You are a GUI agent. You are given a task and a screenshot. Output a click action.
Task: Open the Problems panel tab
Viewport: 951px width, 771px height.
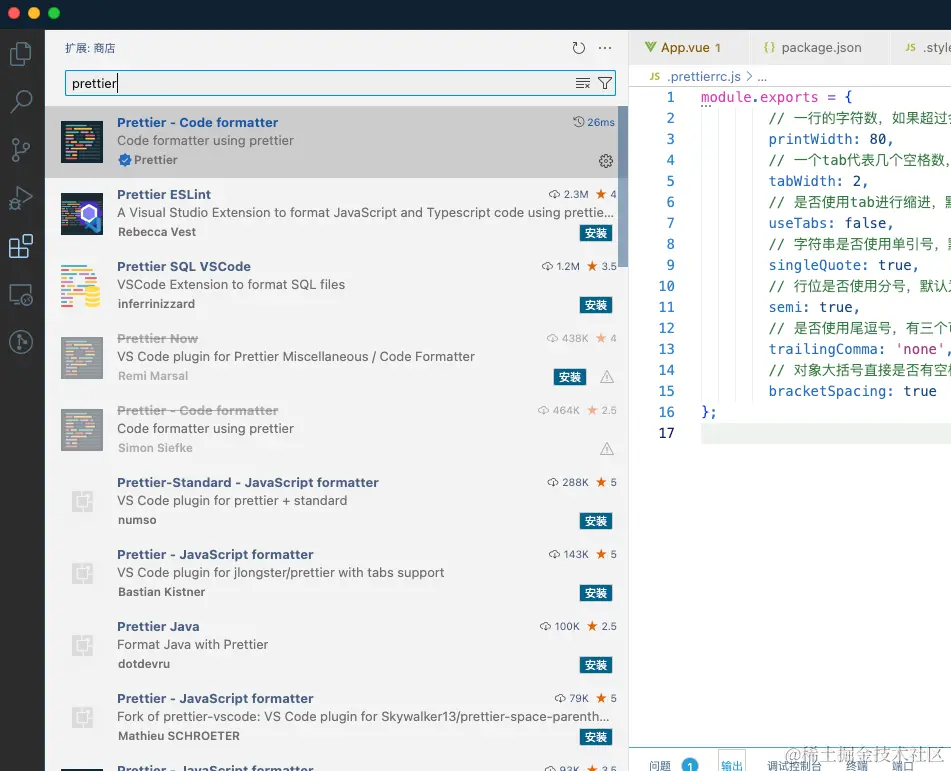coord(660,766)
